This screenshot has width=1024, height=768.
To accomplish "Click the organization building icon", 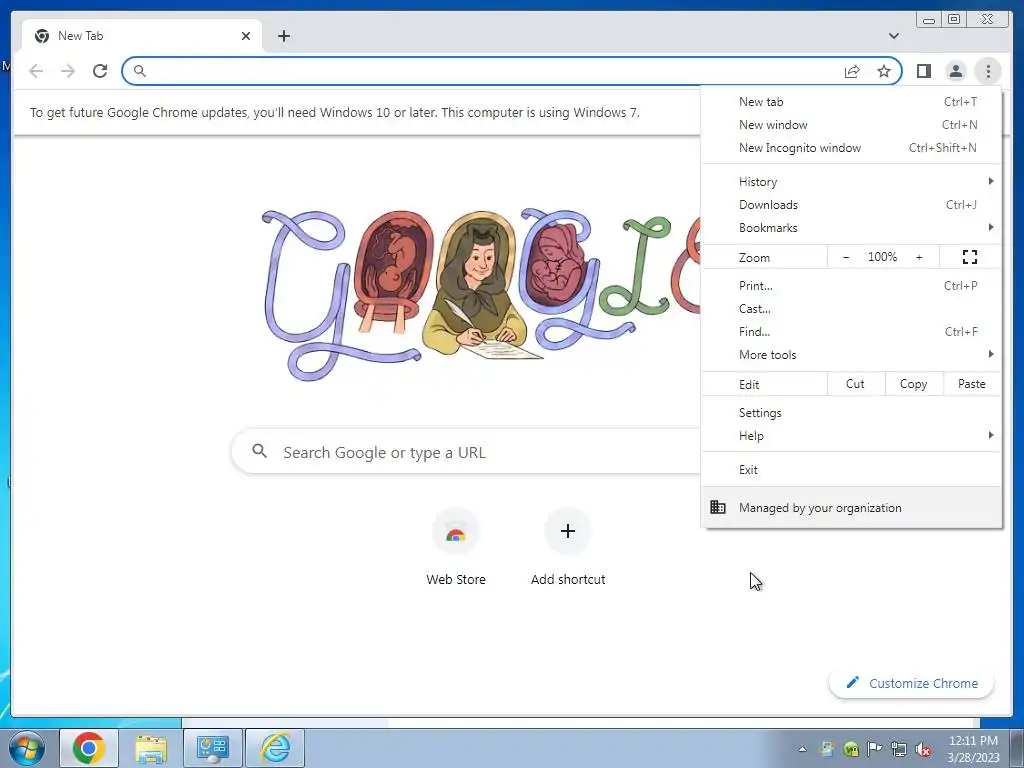I will [718, 507].
